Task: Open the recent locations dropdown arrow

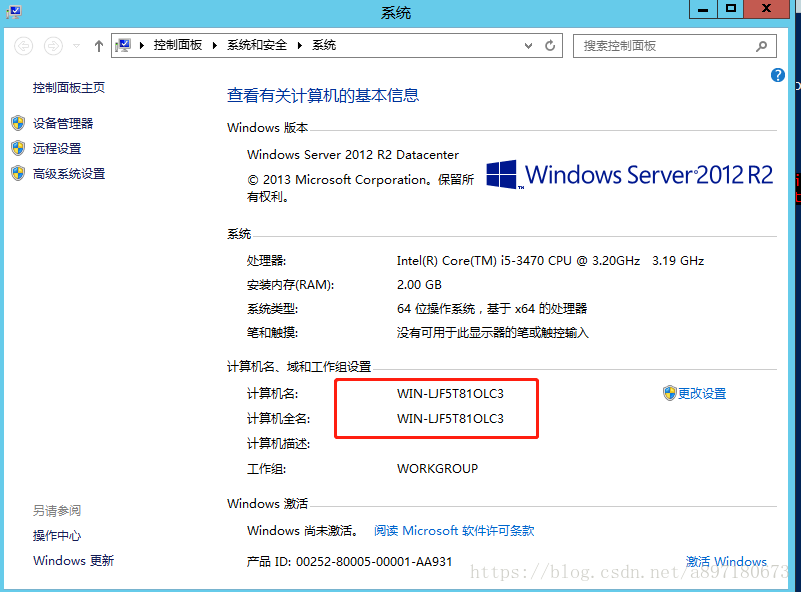Action: point(77,46)
